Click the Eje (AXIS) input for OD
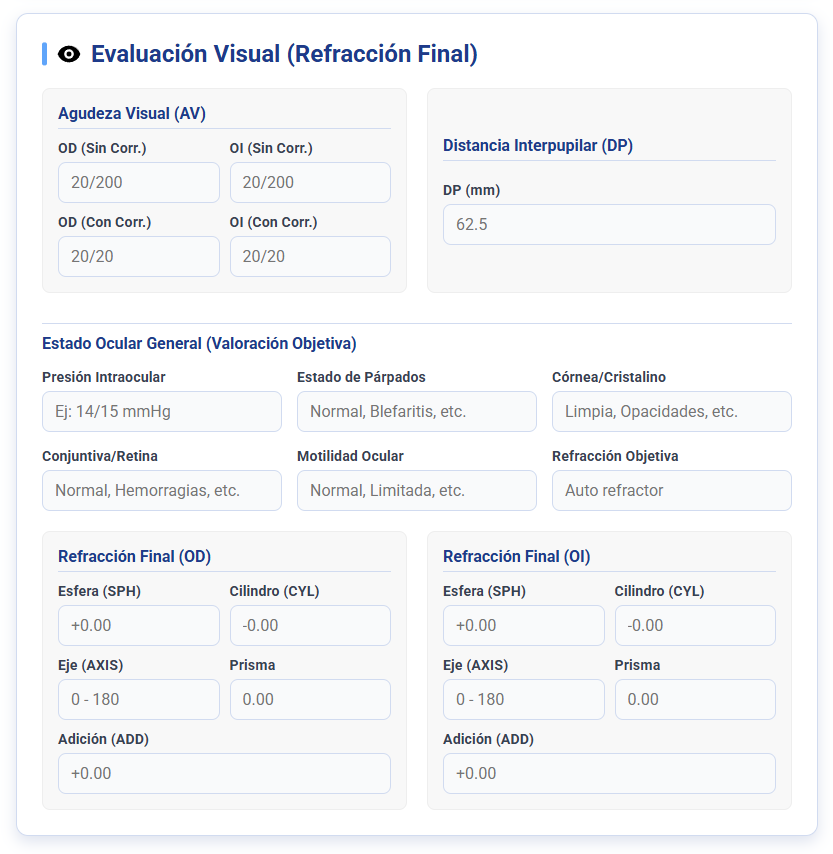Image resolution: width=833 pixels, height=854 pixels. coord(139,699)
